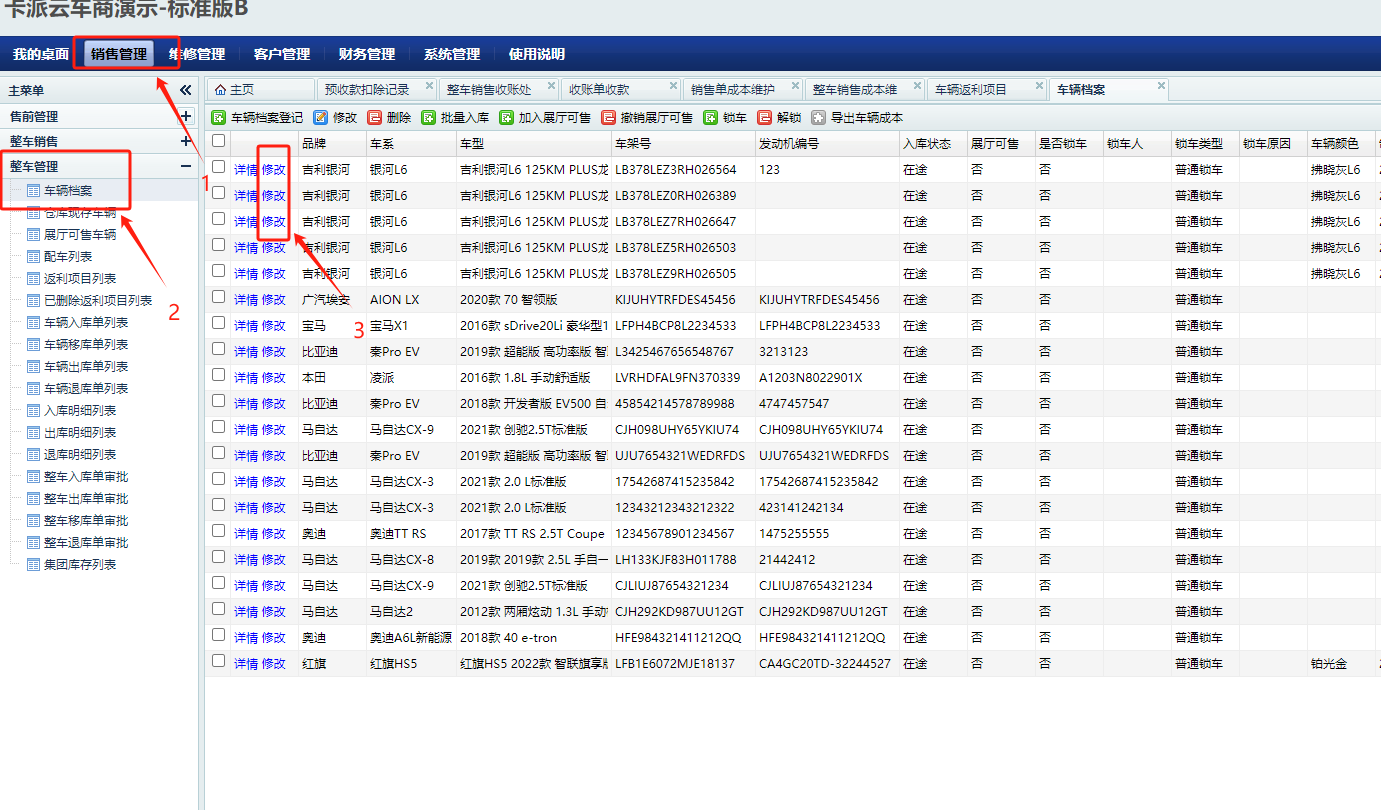Click the 加入展厅可售 toolbar icon
Viewport: 1381px width, 810px height.
[x=507, y=117]
